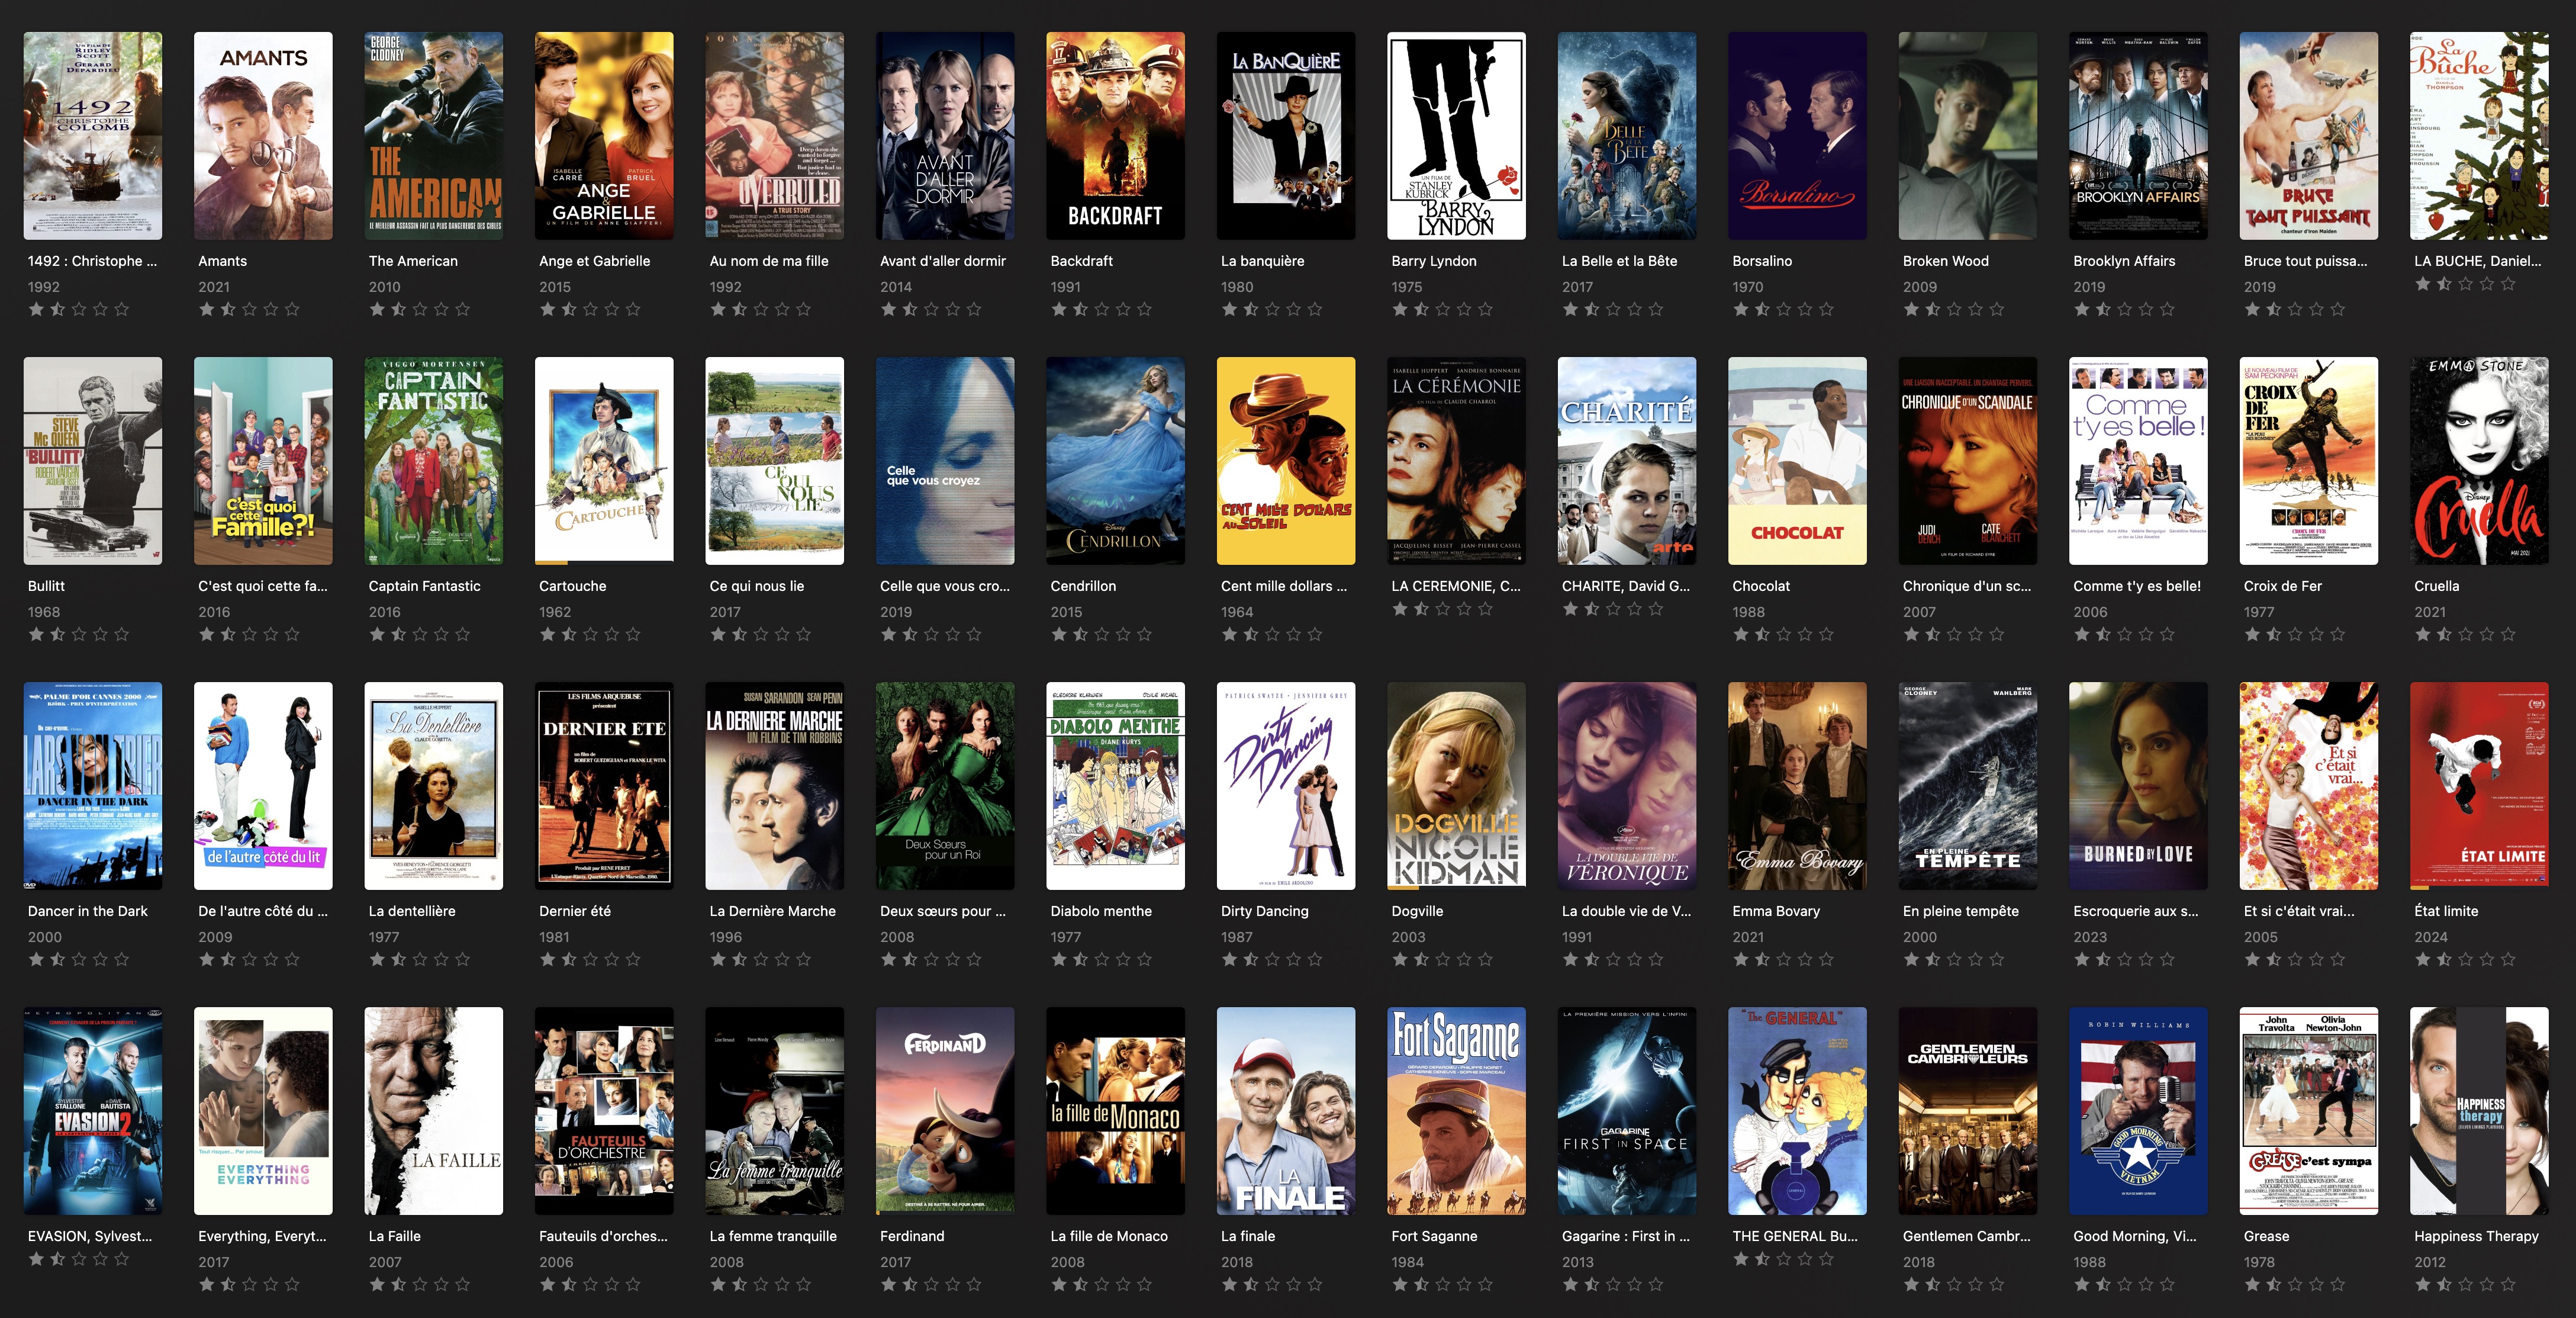Viewport: 2576px width, 1318px height.
Task: Select the Good Morning, Vietnam poster
Action: pos(2138,1111)
